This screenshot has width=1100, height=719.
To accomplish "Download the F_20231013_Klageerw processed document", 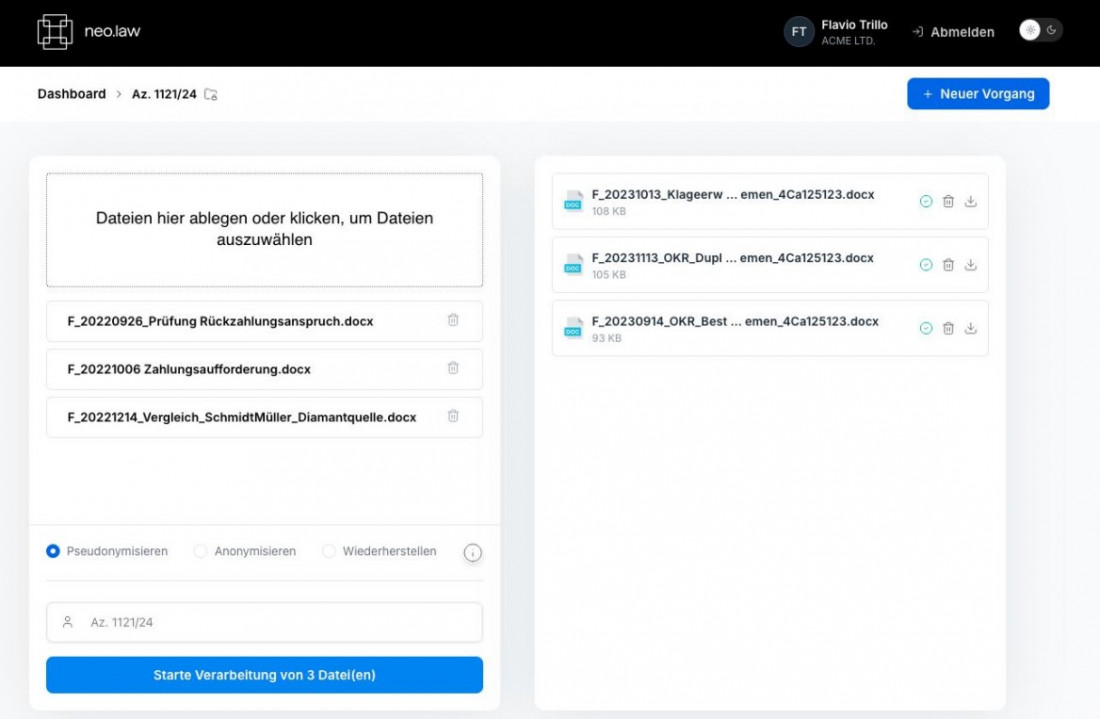I will 970,201.
